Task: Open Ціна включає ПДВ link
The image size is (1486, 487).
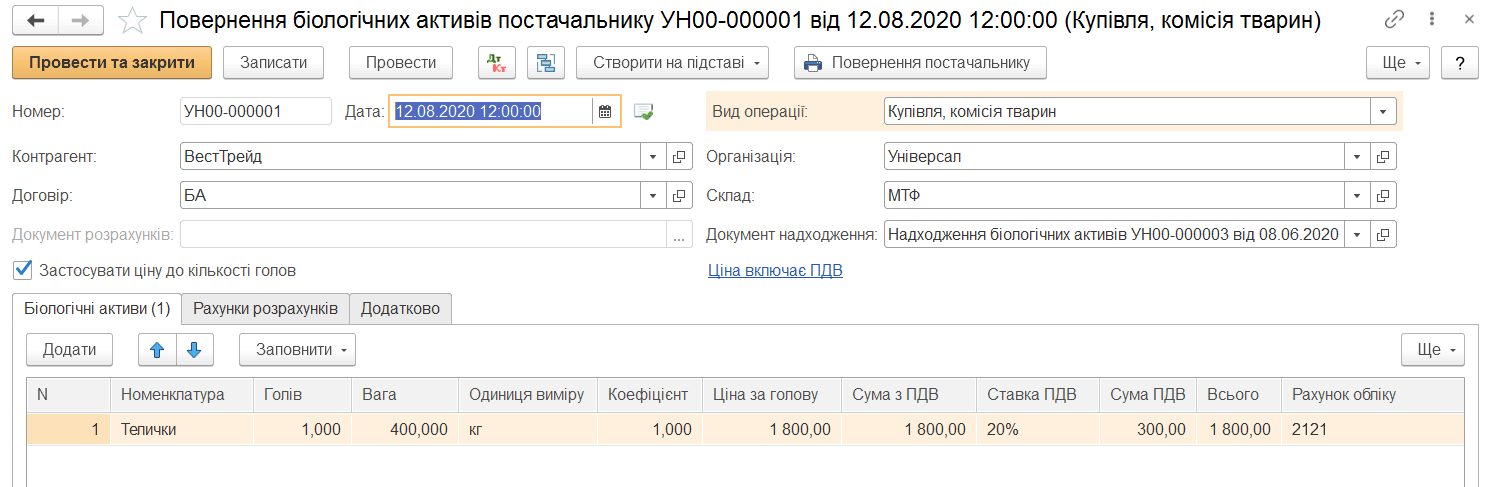Action: tap(775, 270)
